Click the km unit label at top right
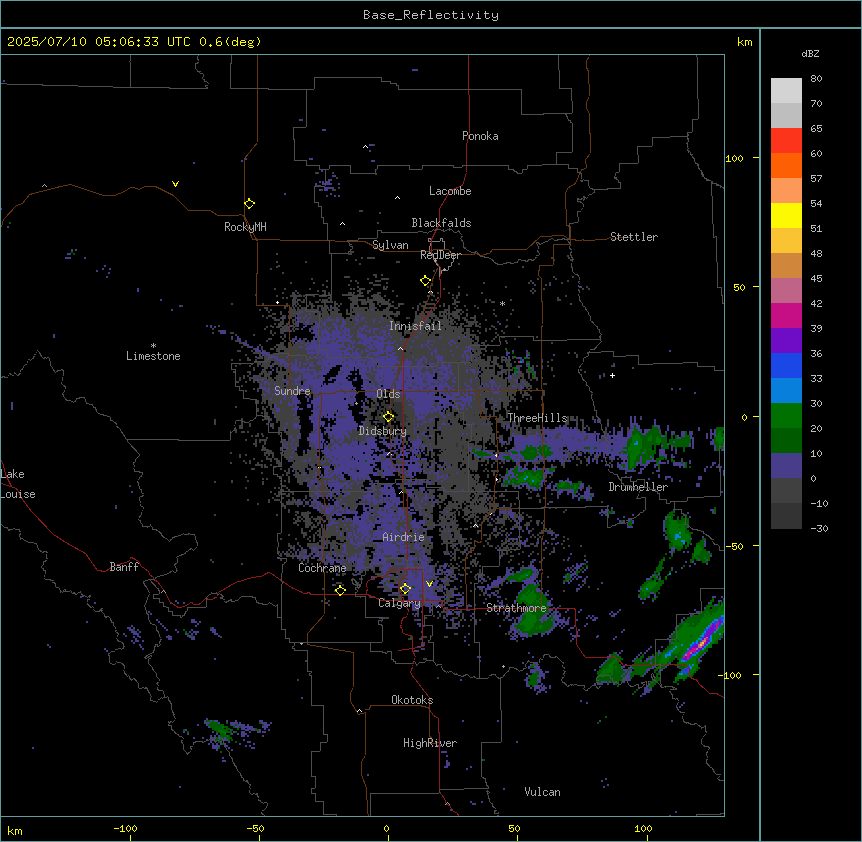Viewport: 862px width, 842px height. (x=744, y=42)
